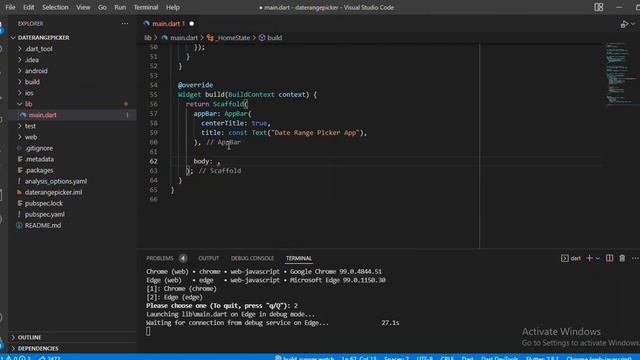This screenshot has height=360, width=640.
Task: Add a new terminal with plus icon
Action: 589,258
